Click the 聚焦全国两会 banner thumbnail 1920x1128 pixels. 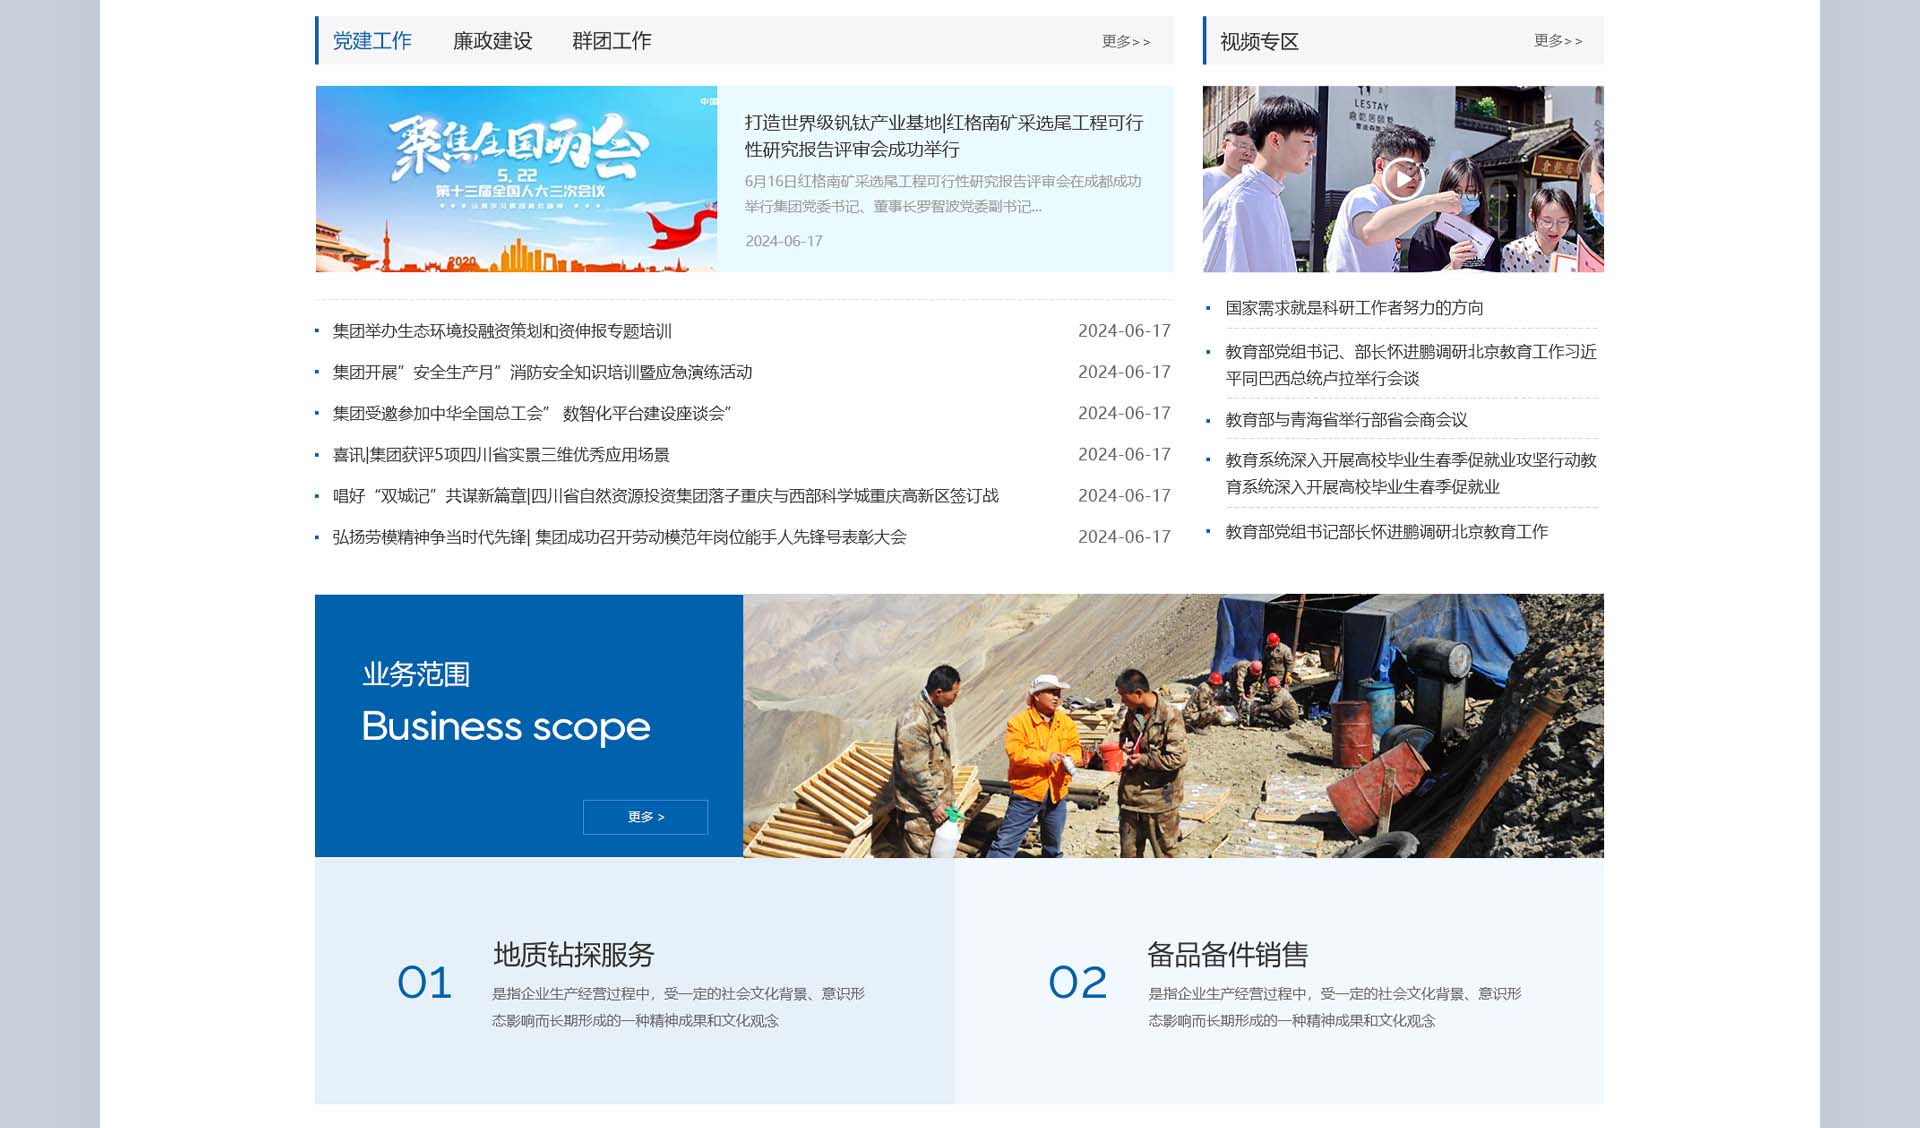(x=516, y=179)
